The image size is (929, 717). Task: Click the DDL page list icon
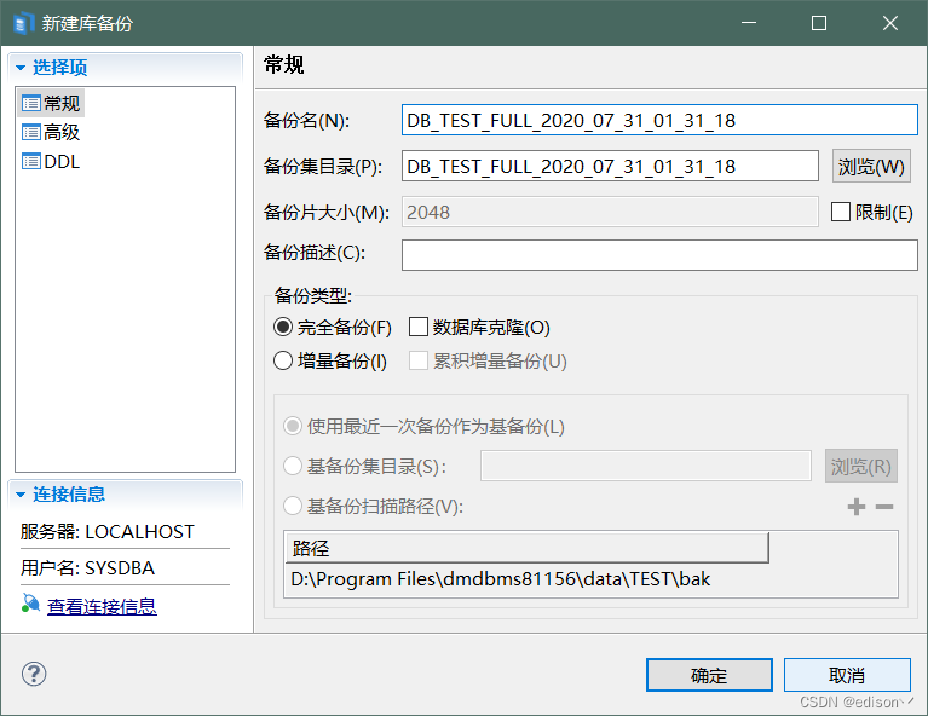tap(31, 161)
